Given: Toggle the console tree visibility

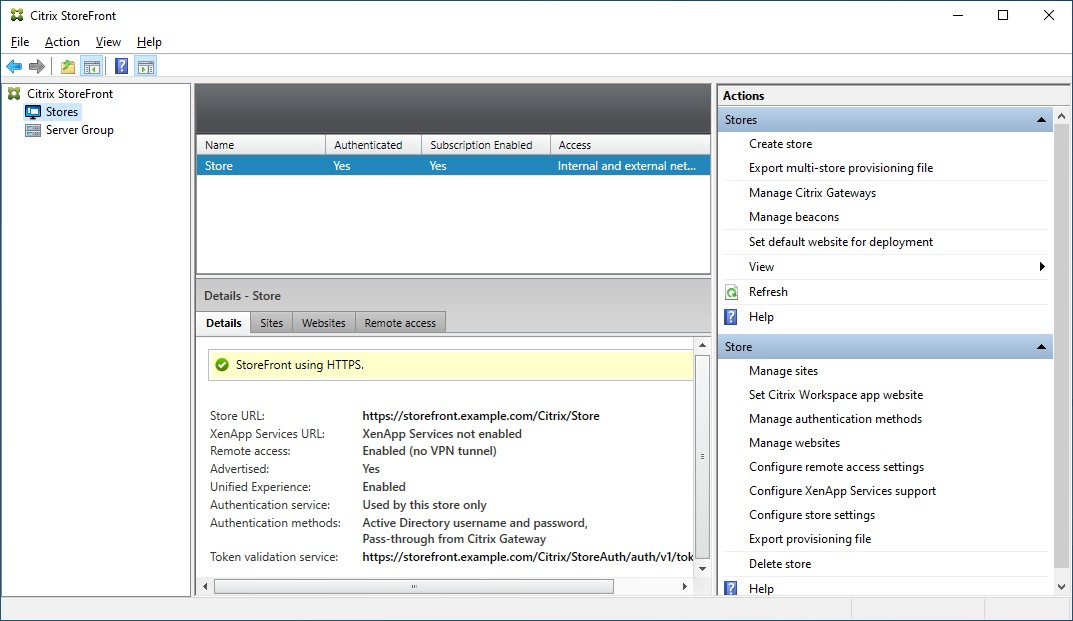Looking at the screenshot, I should click(91, 66).
